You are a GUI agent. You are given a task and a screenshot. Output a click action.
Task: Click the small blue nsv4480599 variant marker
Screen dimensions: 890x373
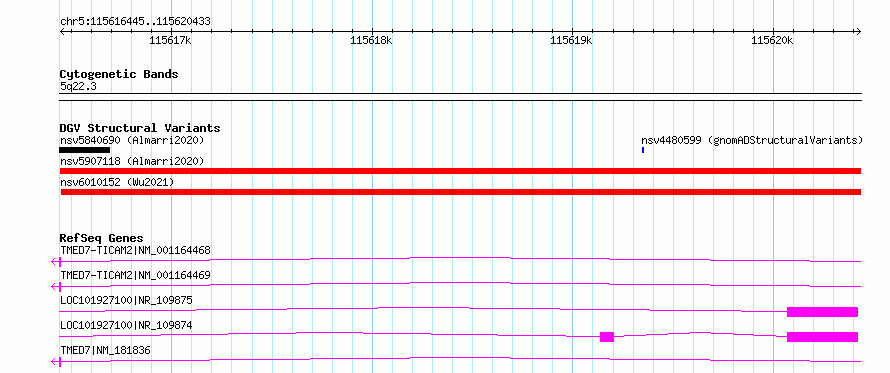pos(643,150)
